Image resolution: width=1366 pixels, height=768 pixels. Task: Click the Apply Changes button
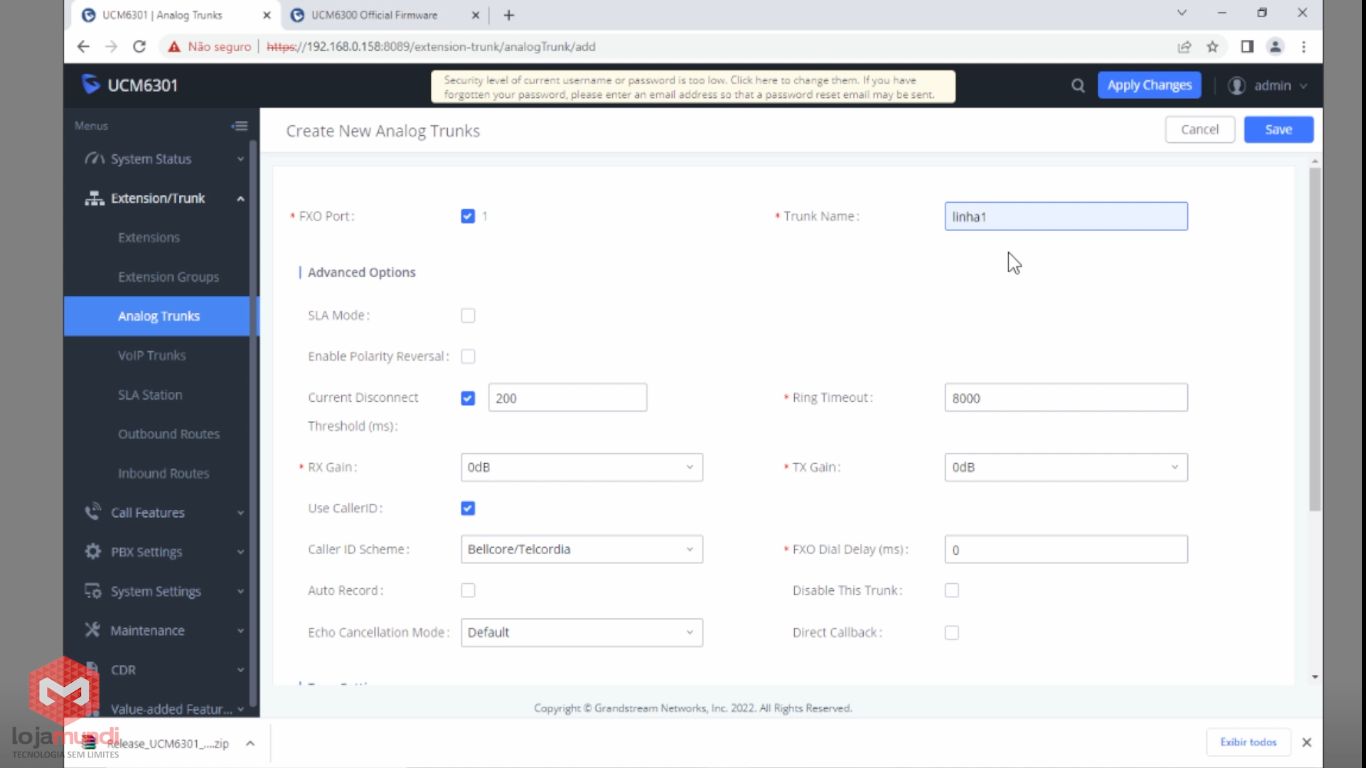[x=1149, y=86]
